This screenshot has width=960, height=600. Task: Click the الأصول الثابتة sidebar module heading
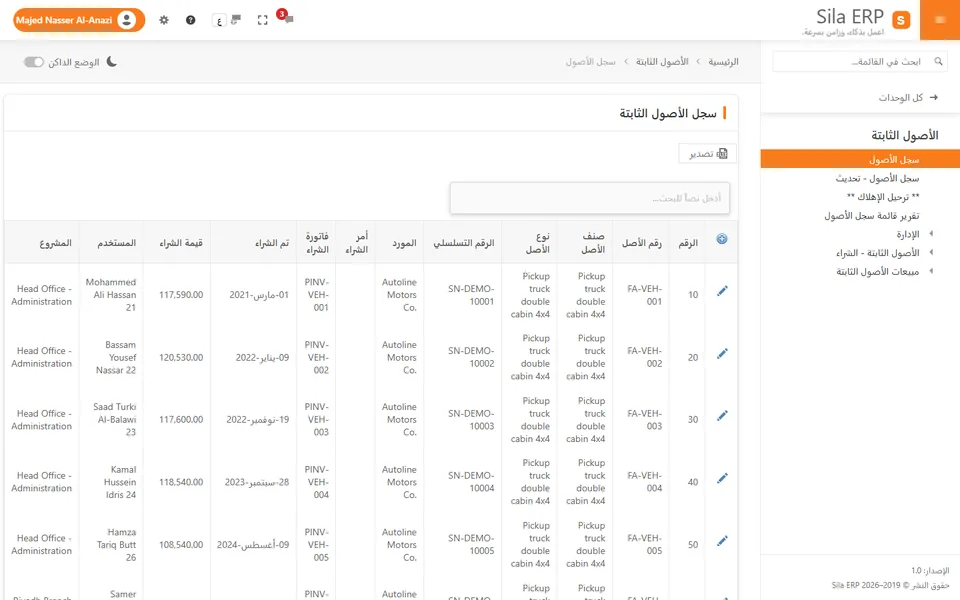click(904, 135)
